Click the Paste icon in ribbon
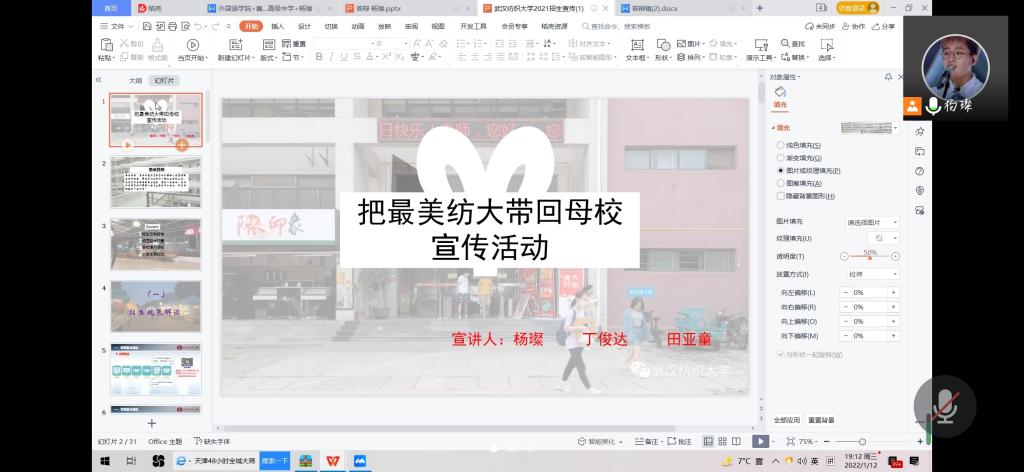This screenshot has height=472, width=1024. point(105,45)
